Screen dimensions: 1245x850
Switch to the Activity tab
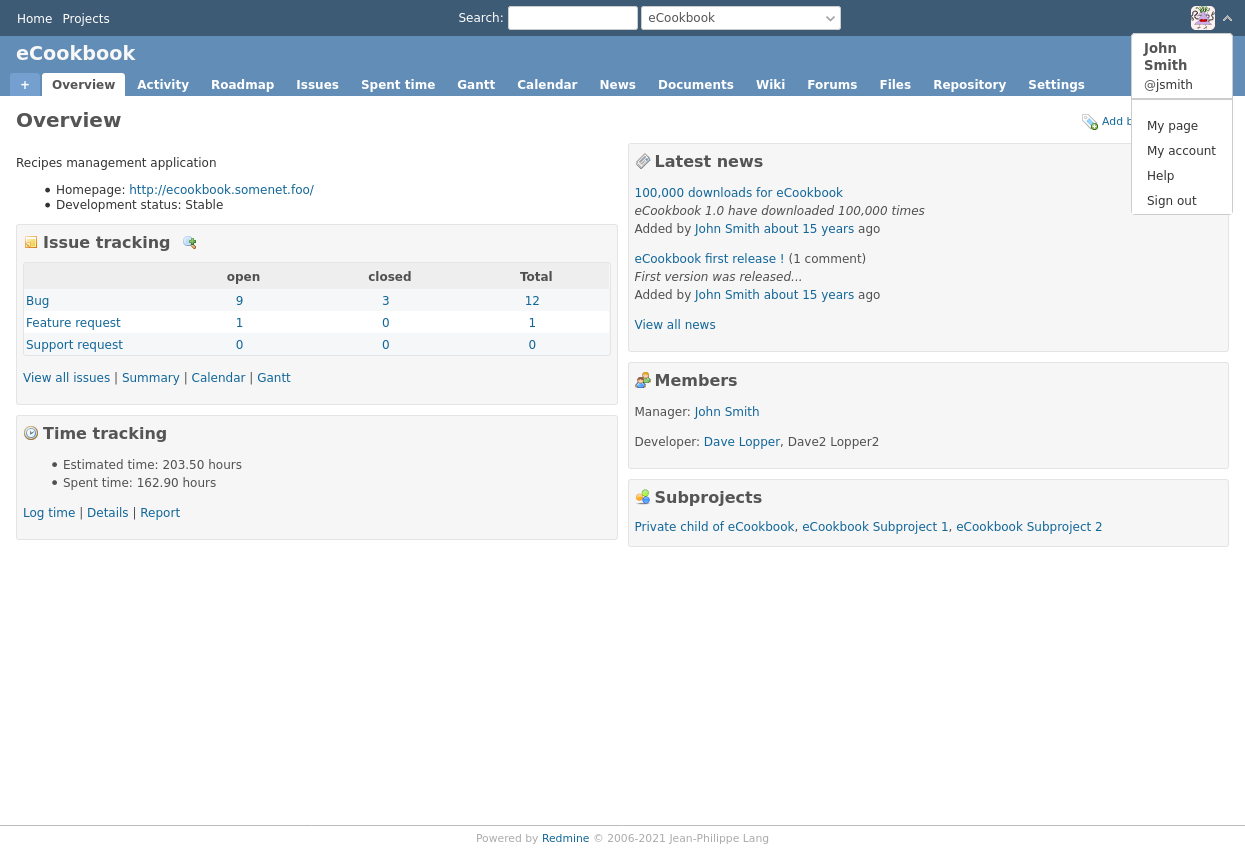click(163, 85)
